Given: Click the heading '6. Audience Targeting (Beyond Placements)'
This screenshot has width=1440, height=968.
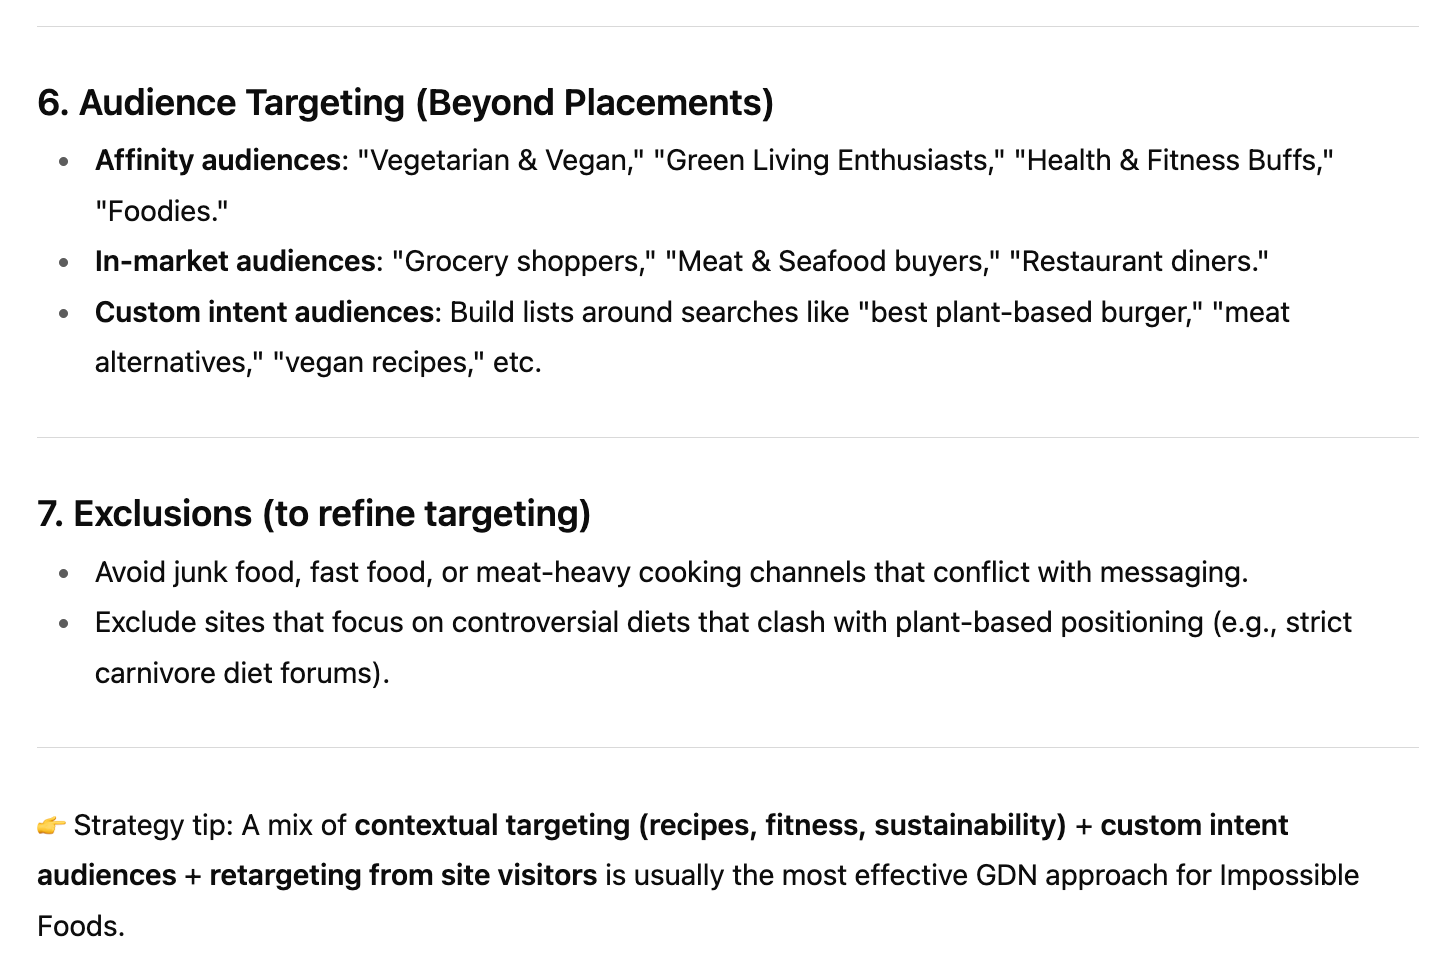Looking at the screenshot, I should coord(406,103).
